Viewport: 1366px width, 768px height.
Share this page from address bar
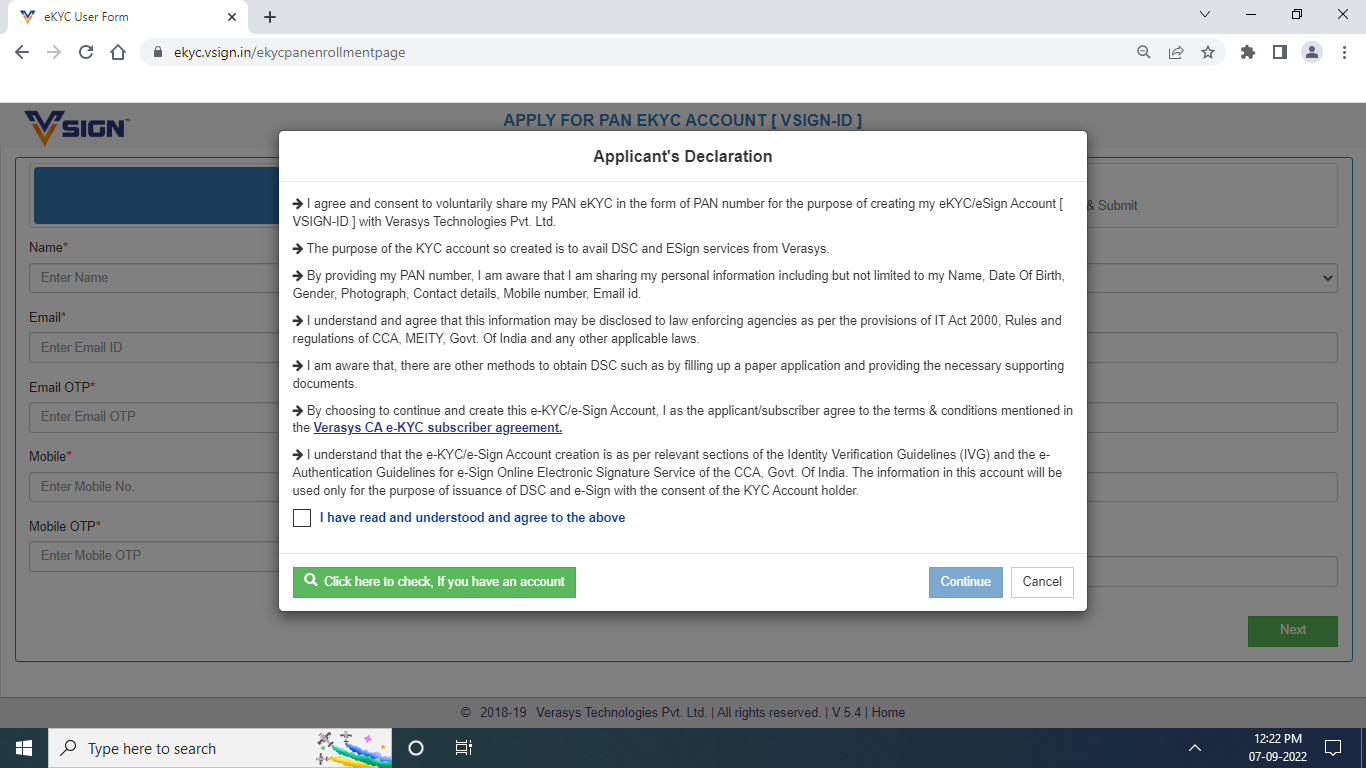[x=1176, y=52]
